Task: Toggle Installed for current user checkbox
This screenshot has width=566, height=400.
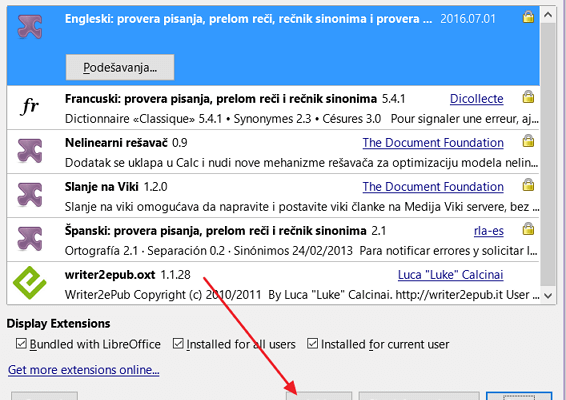Action: [313, 344]
